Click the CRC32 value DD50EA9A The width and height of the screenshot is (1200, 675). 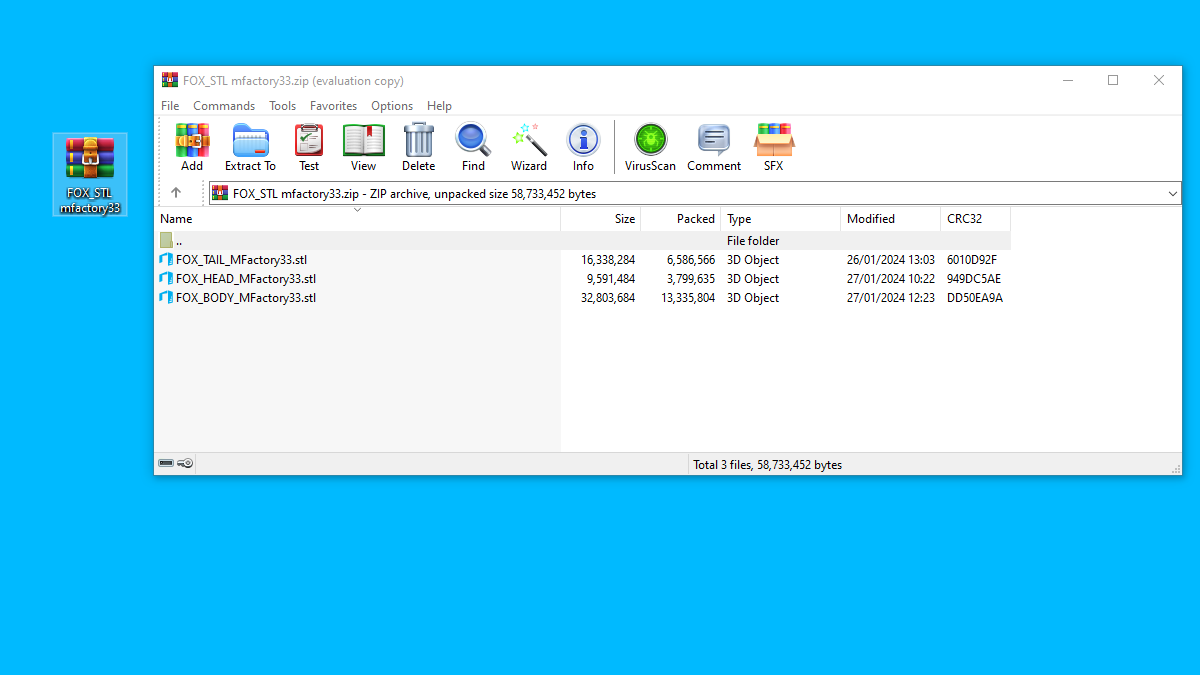tap(975, 298)
